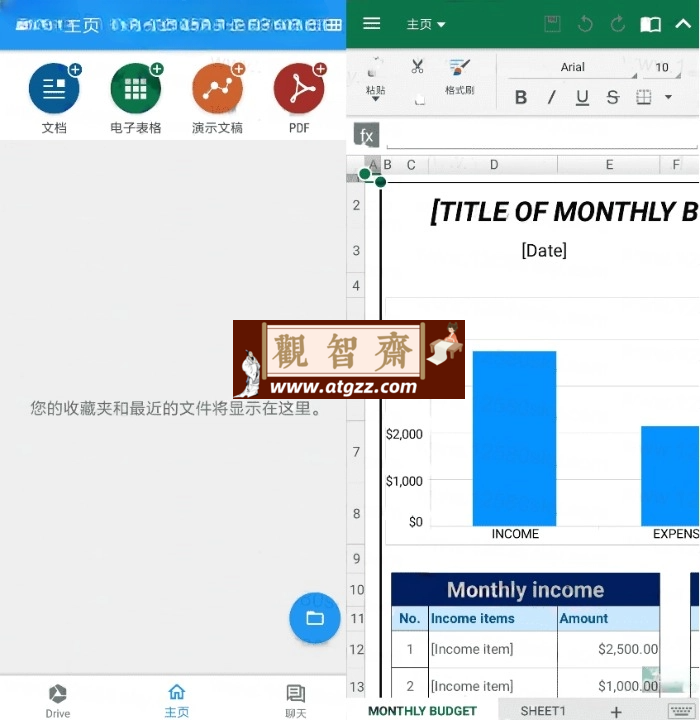Switch to MONTHLY BUDGET sheet tab

point(422,711)
